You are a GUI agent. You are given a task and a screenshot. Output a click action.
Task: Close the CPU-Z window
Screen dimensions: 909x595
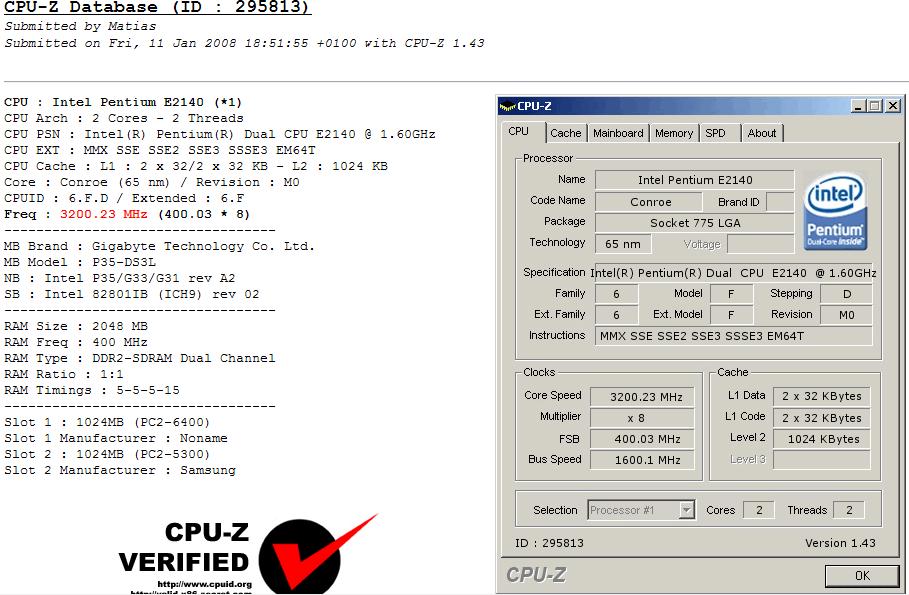(x=893, y=106)
